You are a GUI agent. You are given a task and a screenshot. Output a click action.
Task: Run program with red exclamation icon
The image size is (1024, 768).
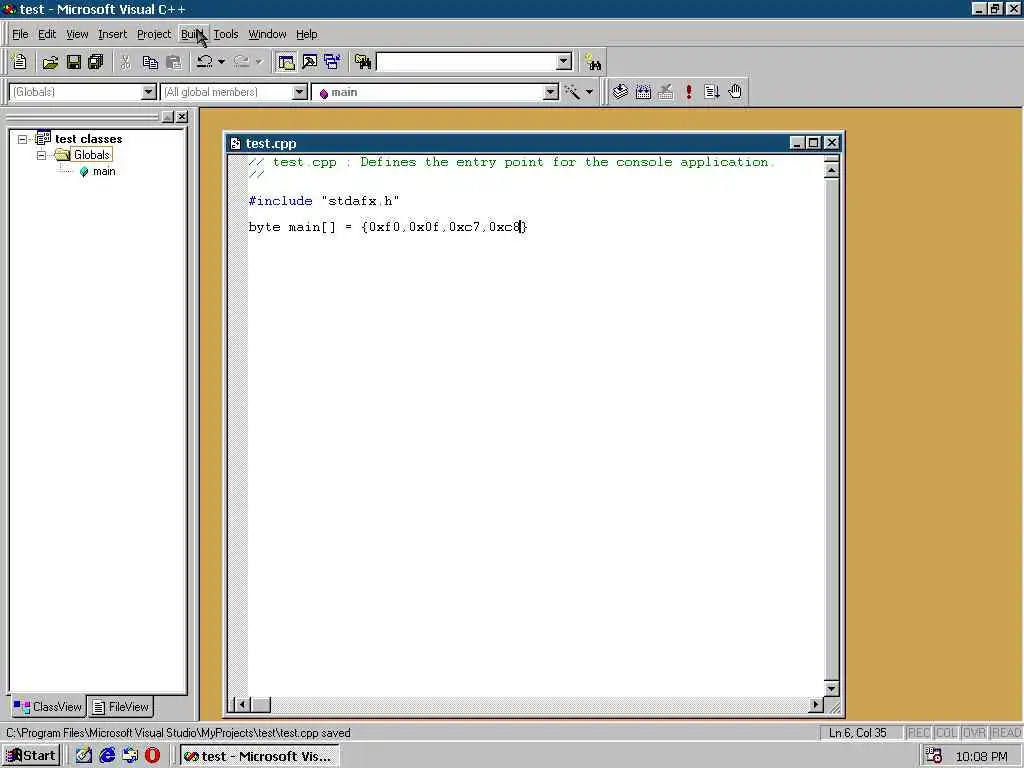click(688, 92)
